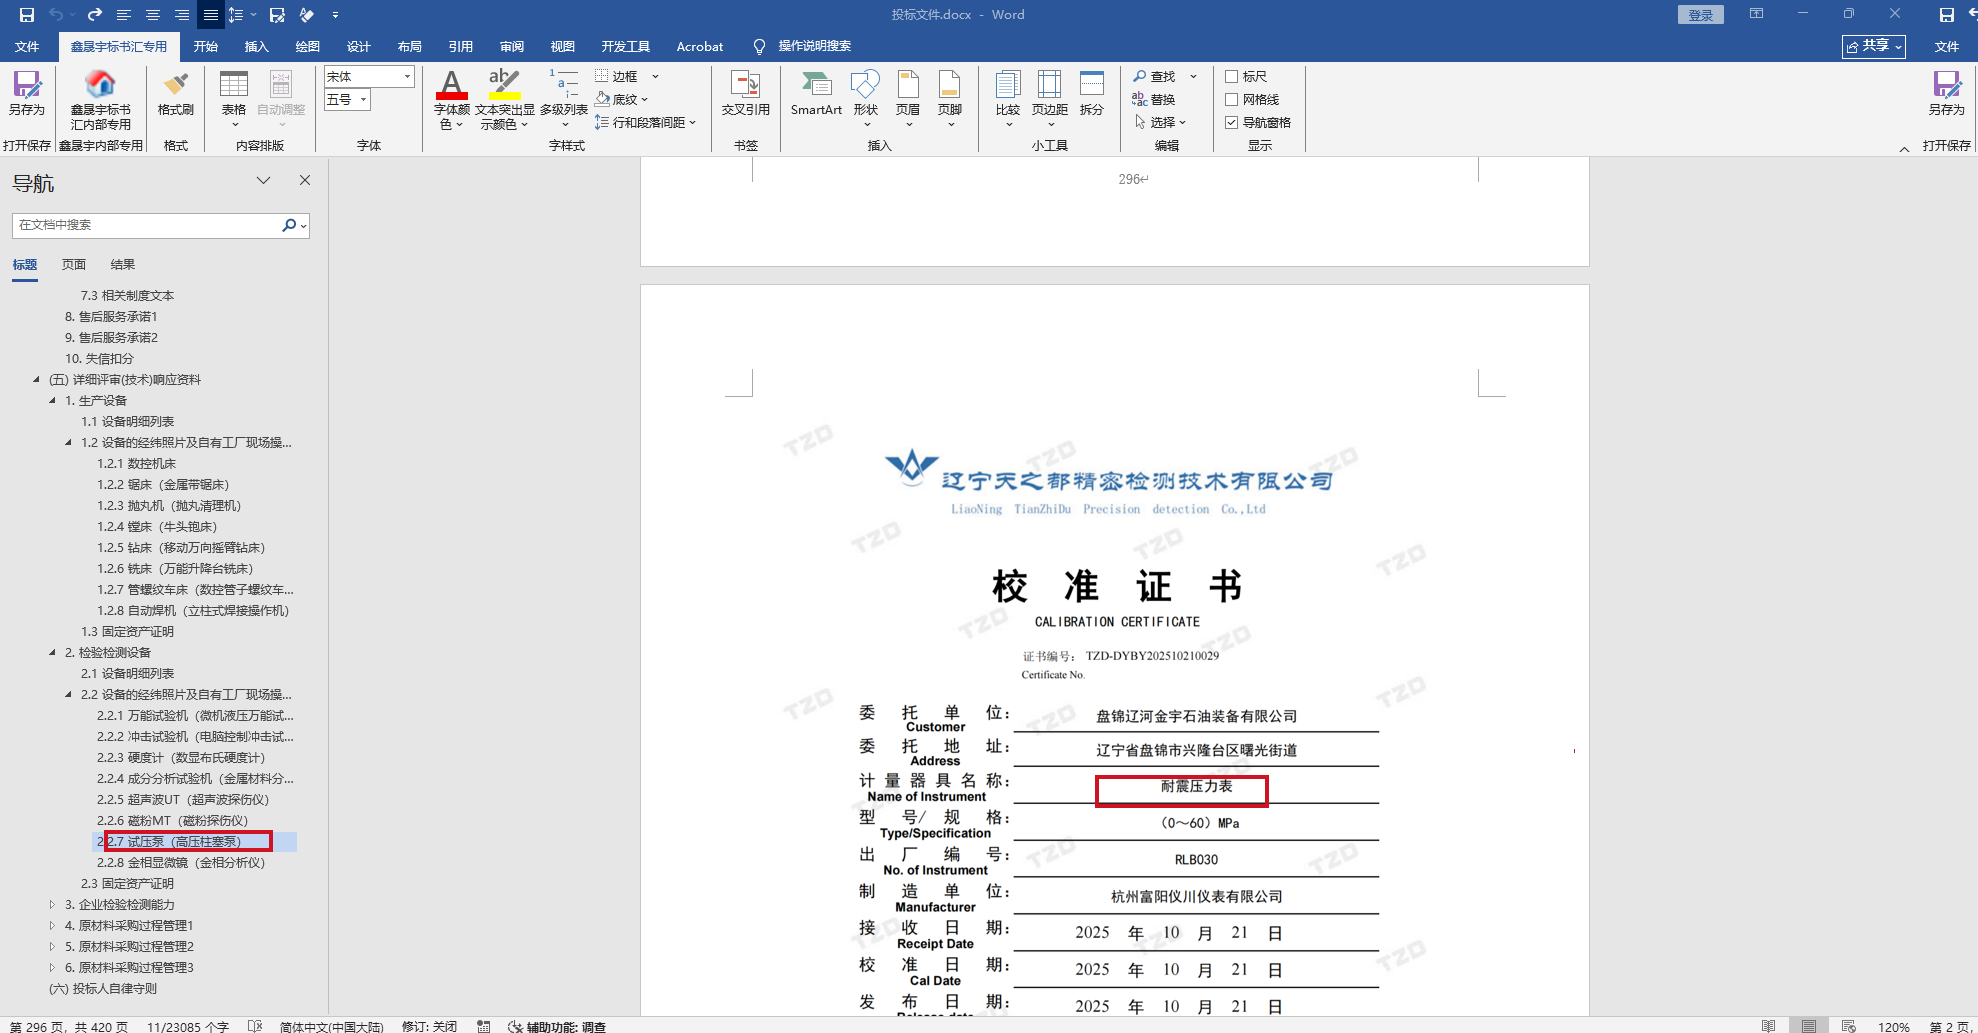Switch to read mode view in status bar
The height and width of the screenshot is (1033, 1978).
click(1769, 1027)
